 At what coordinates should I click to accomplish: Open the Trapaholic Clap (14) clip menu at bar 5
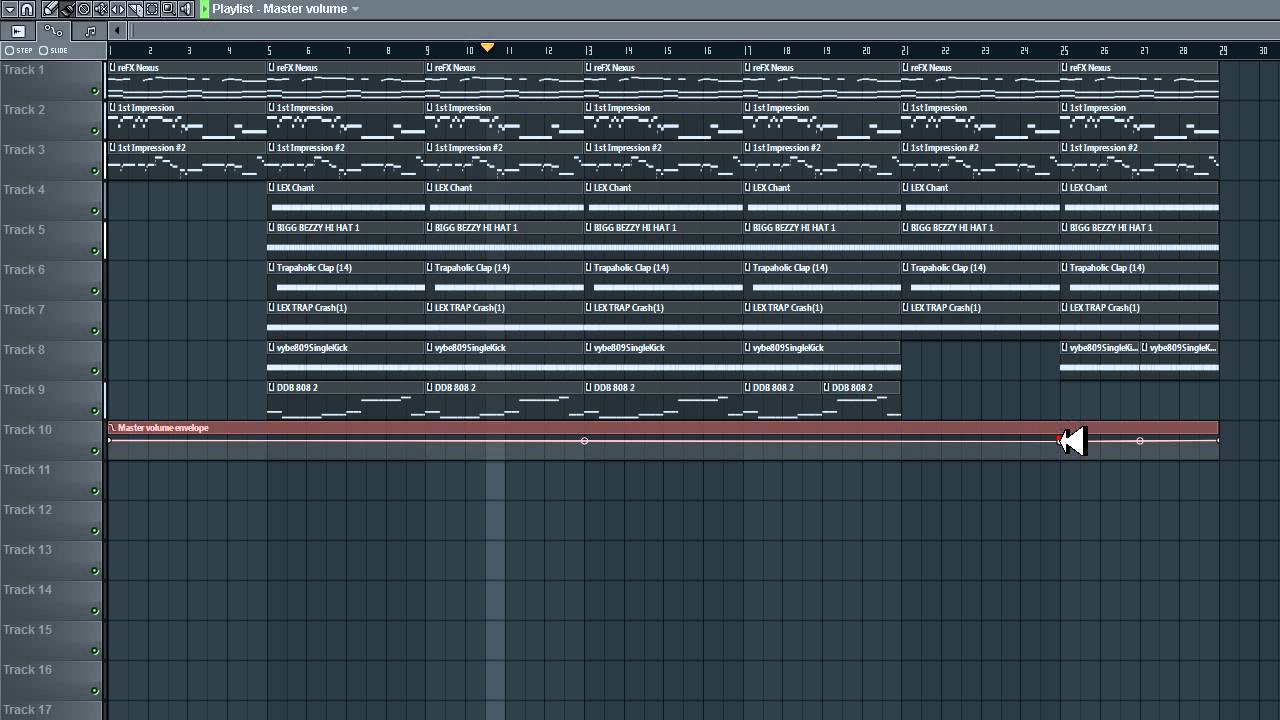272,268
